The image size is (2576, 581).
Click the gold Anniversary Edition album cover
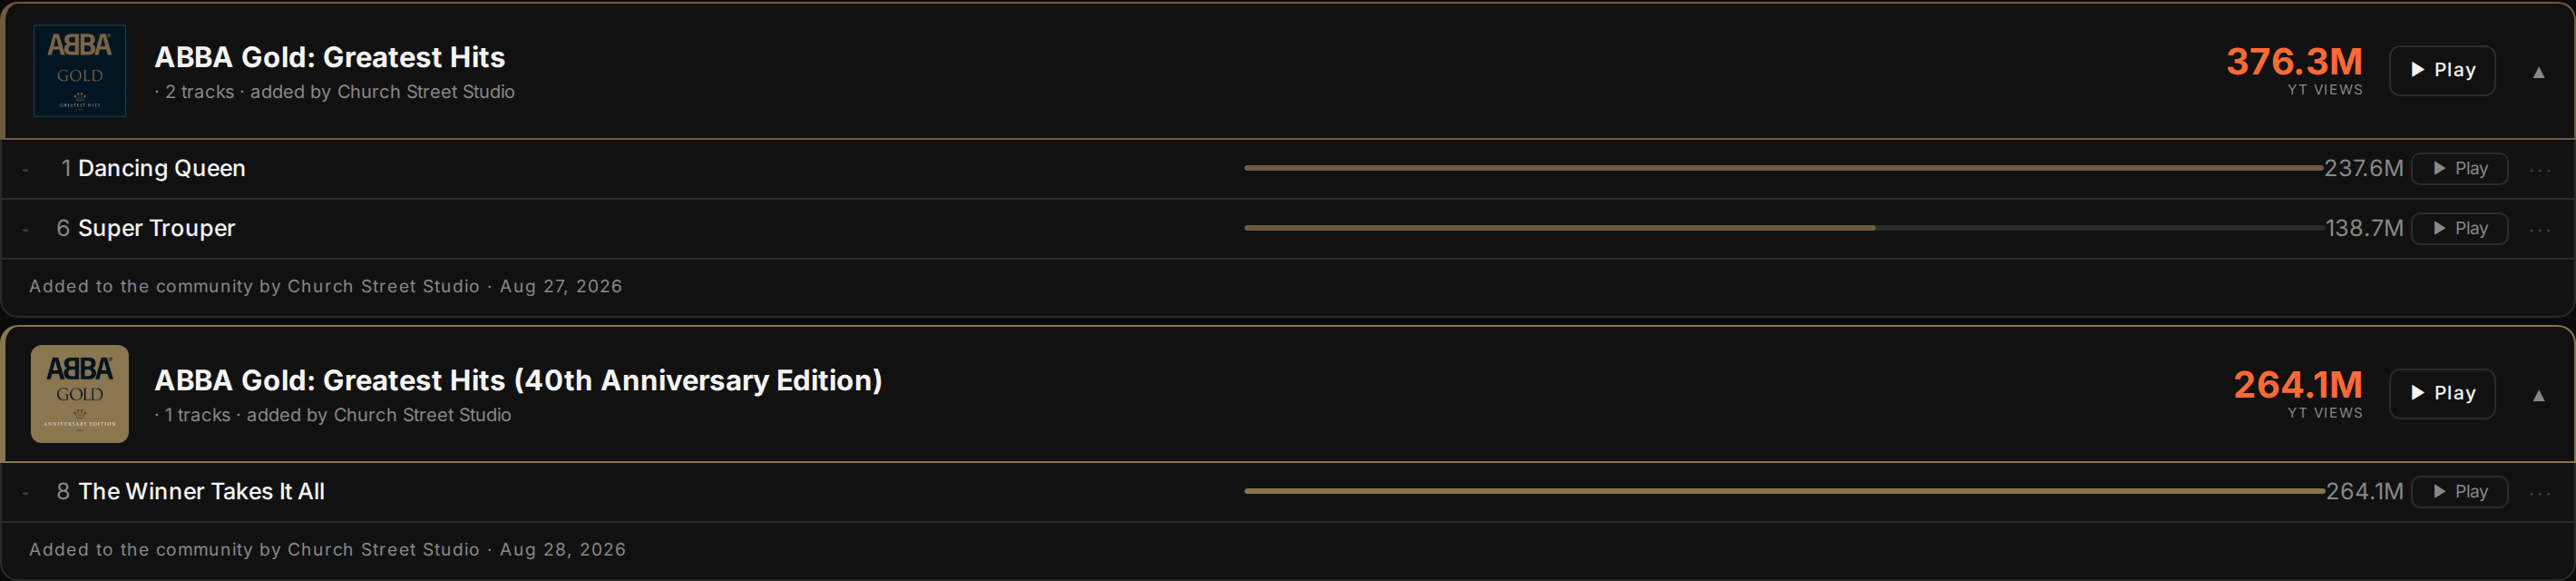tap(80, 394)
